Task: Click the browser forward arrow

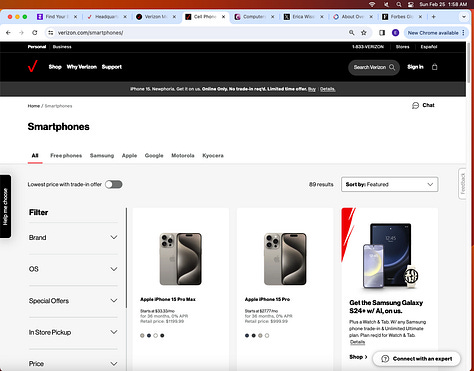Action: (x=21, y=33)
